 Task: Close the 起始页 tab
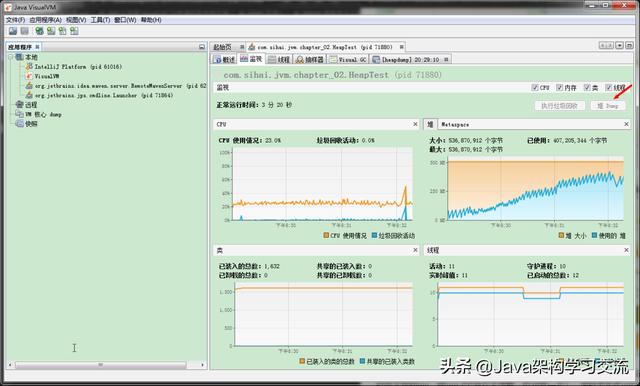[x=242, y=47]
